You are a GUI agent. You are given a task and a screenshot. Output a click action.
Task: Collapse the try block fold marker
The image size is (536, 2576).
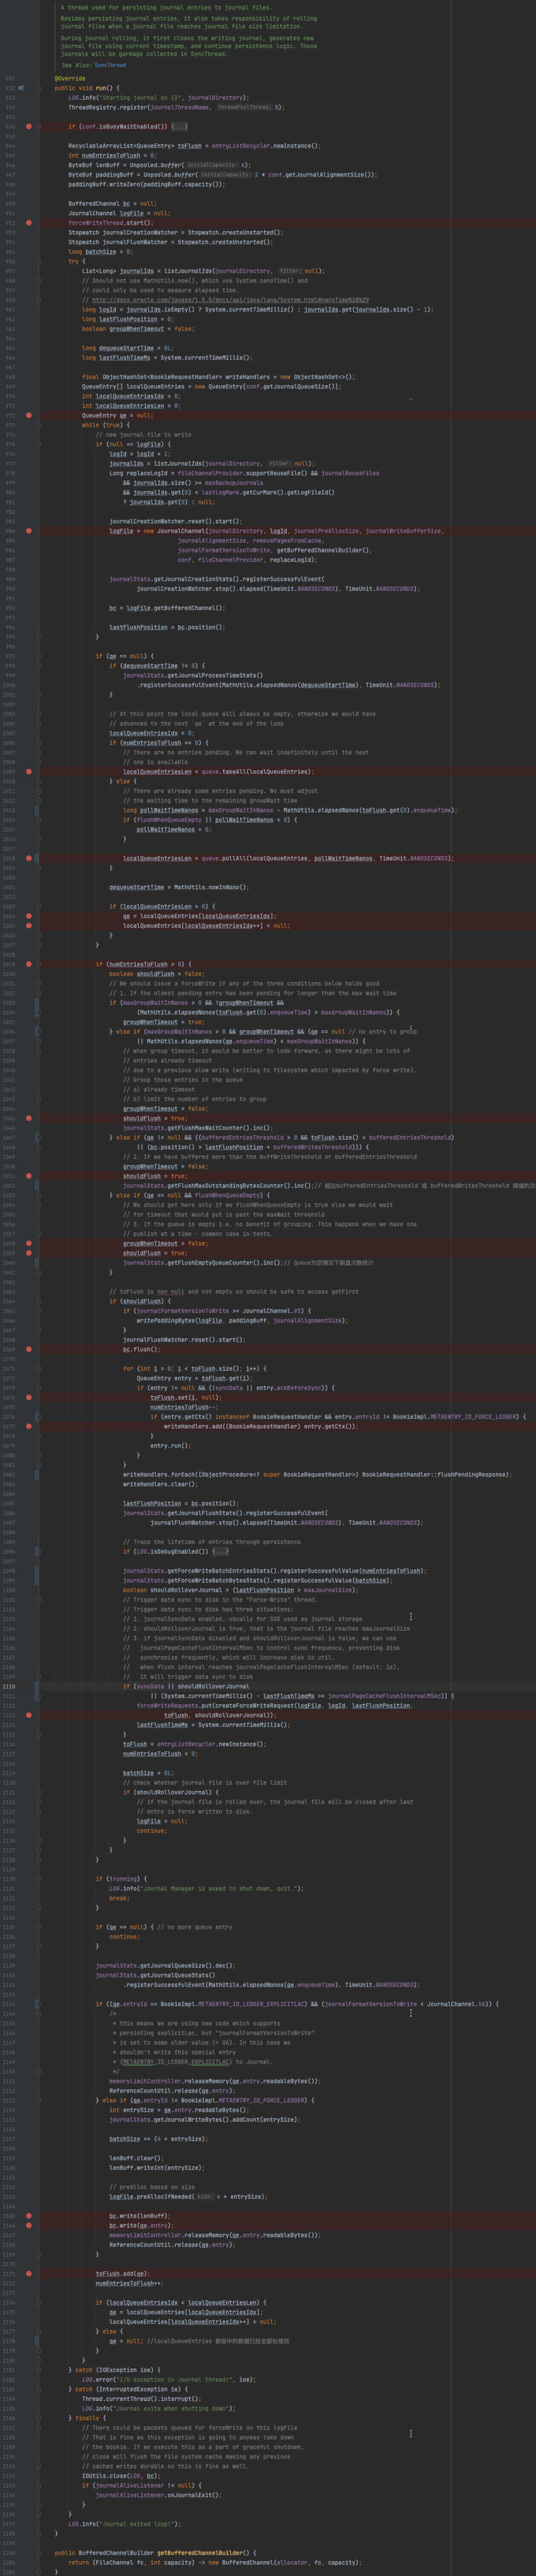coord(39,261)
